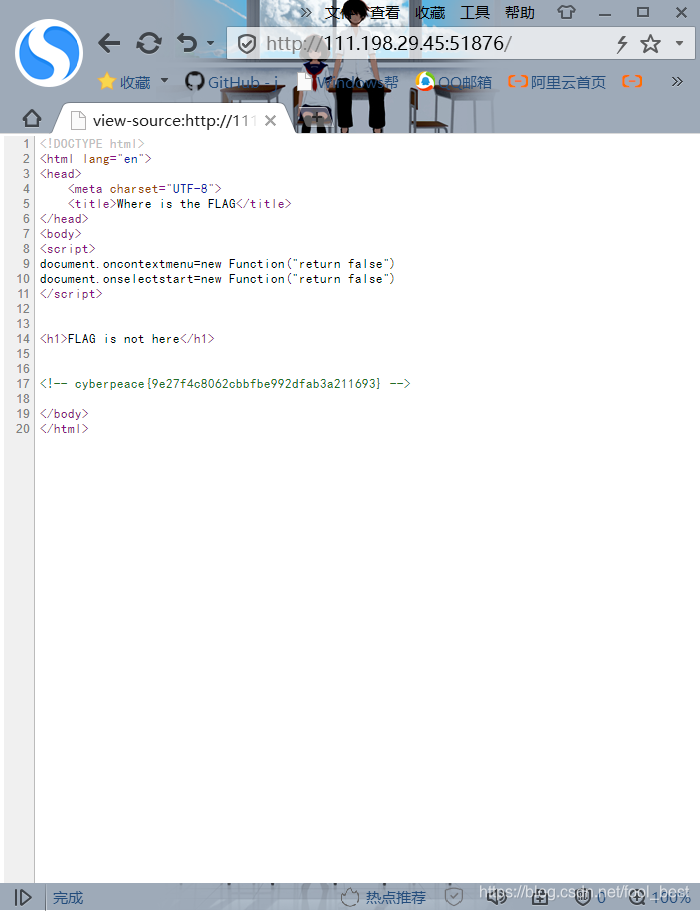Click 热点推荐 in status bar

click(x=383, y=898)
